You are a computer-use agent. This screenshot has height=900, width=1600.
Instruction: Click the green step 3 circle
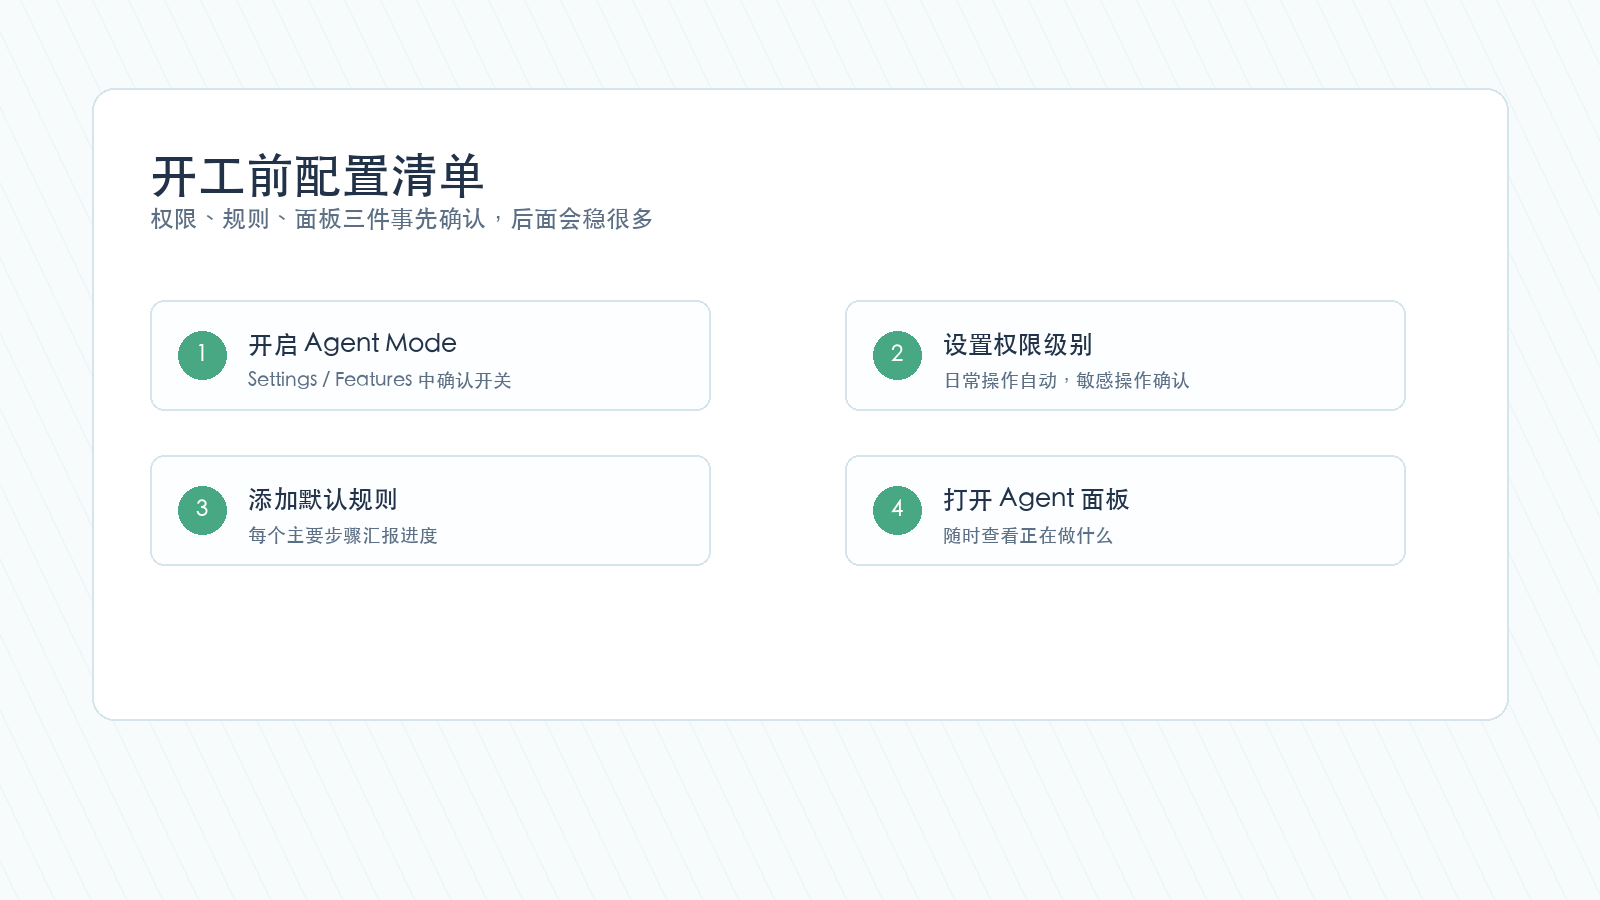(202, 510)
